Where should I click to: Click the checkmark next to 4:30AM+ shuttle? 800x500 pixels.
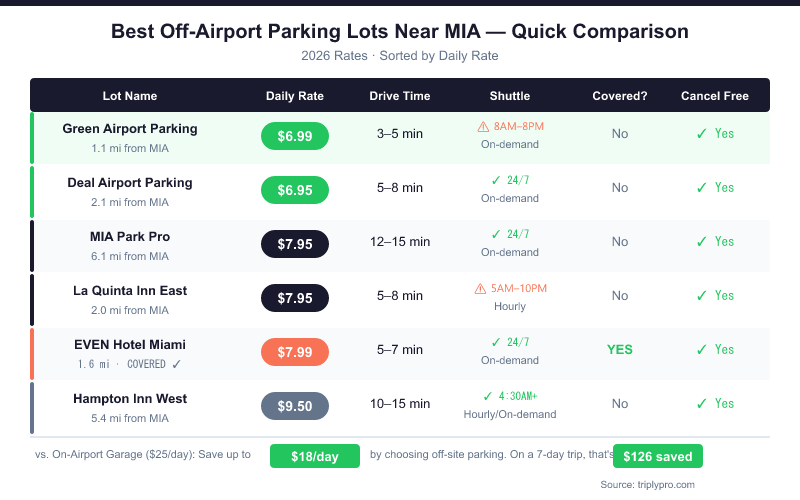488,396
